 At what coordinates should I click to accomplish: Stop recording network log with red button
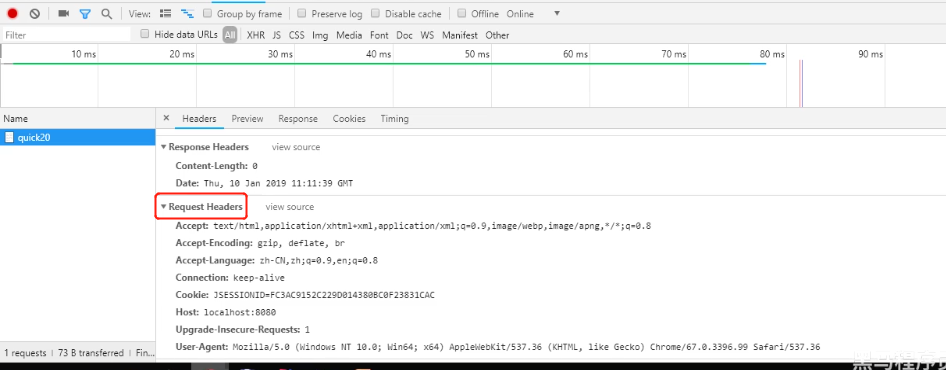tap(12, 13)
